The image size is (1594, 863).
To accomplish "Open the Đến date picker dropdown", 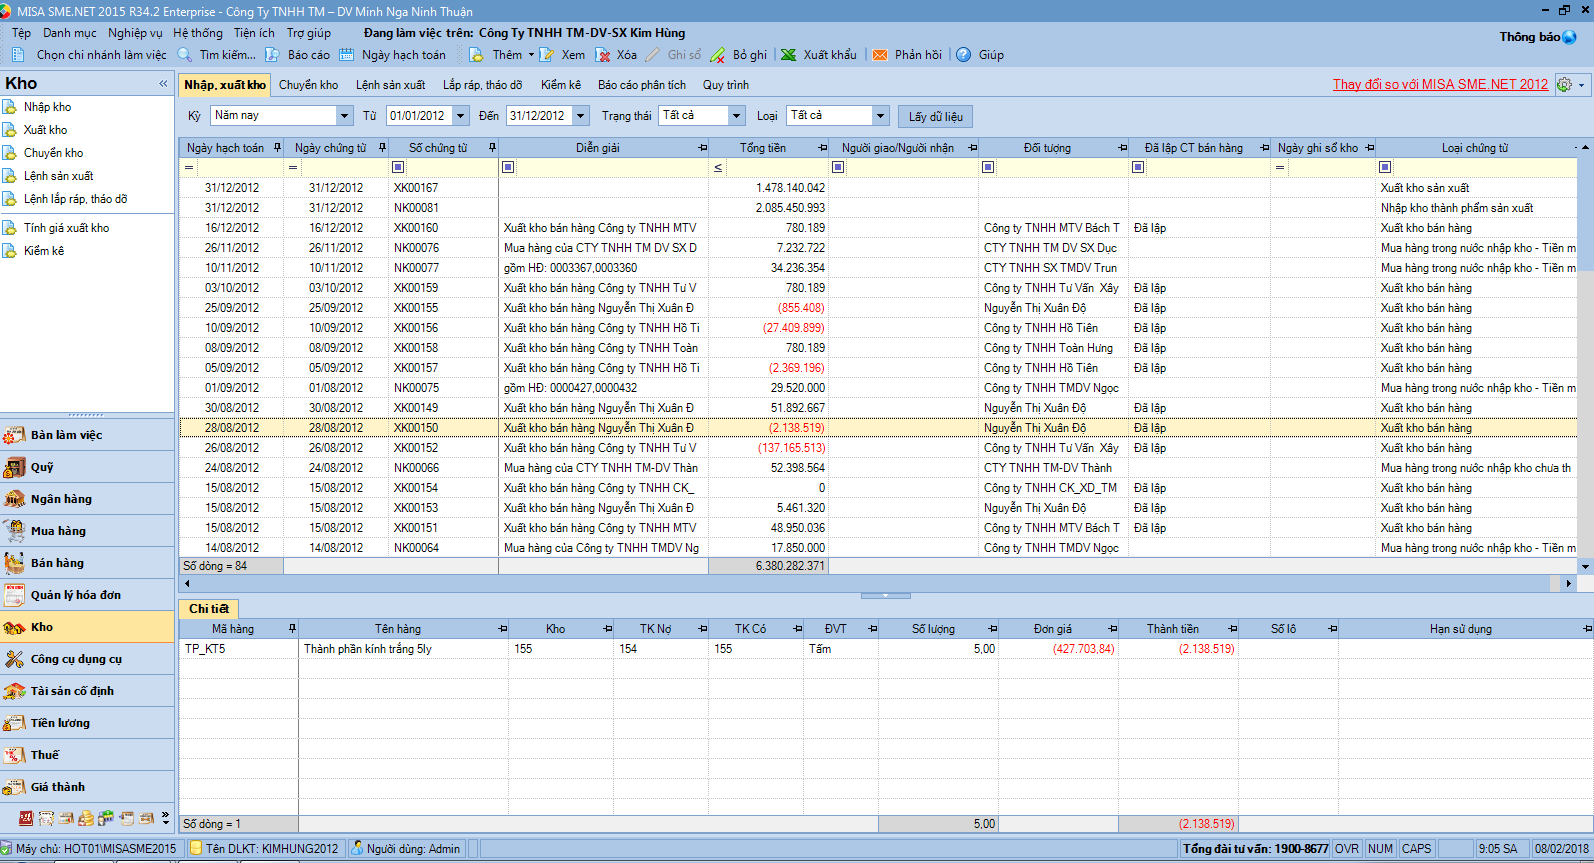I will click(581, 116).
